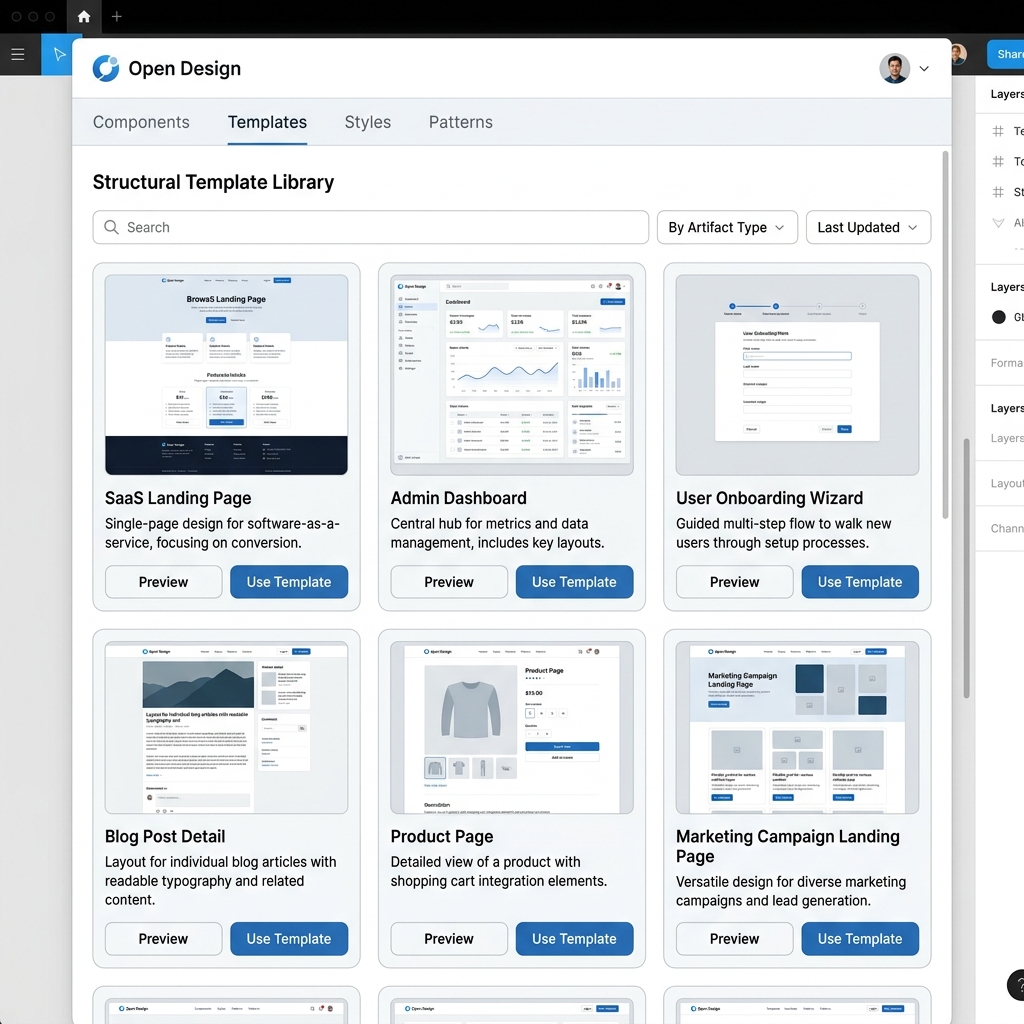Preview the SaaS Landing Page template
The height and width of the screenshot is (1024, 1024).
click(163, 582)
